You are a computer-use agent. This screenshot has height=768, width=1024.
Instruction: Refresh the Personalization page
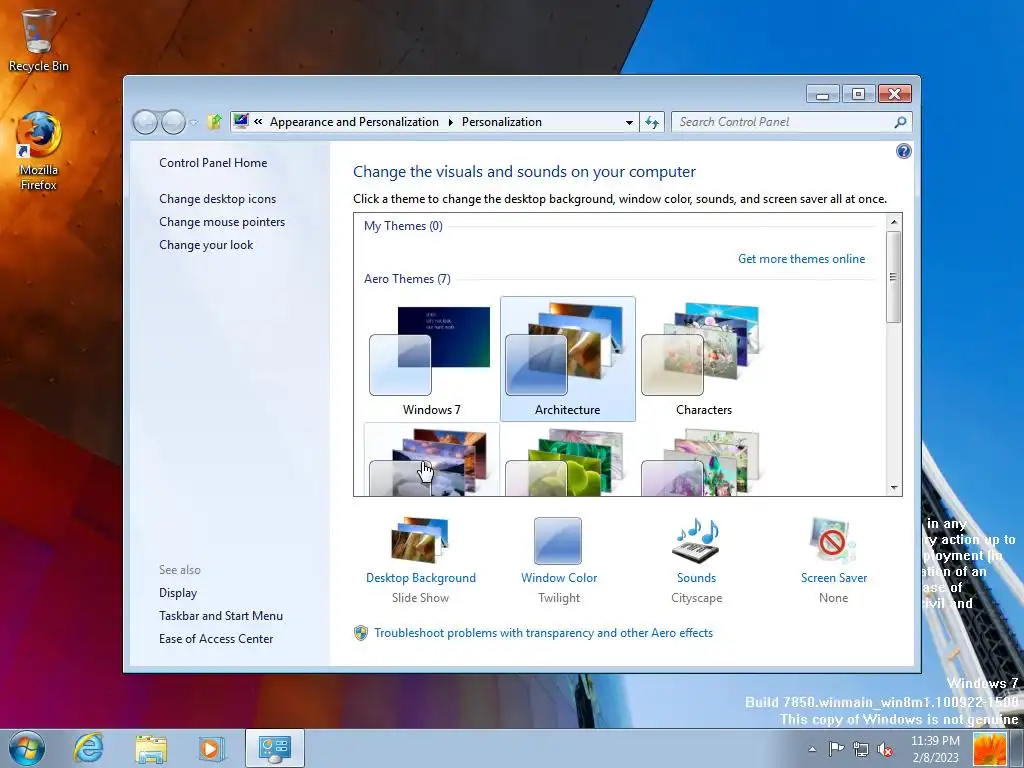click(x=652, y=122)
